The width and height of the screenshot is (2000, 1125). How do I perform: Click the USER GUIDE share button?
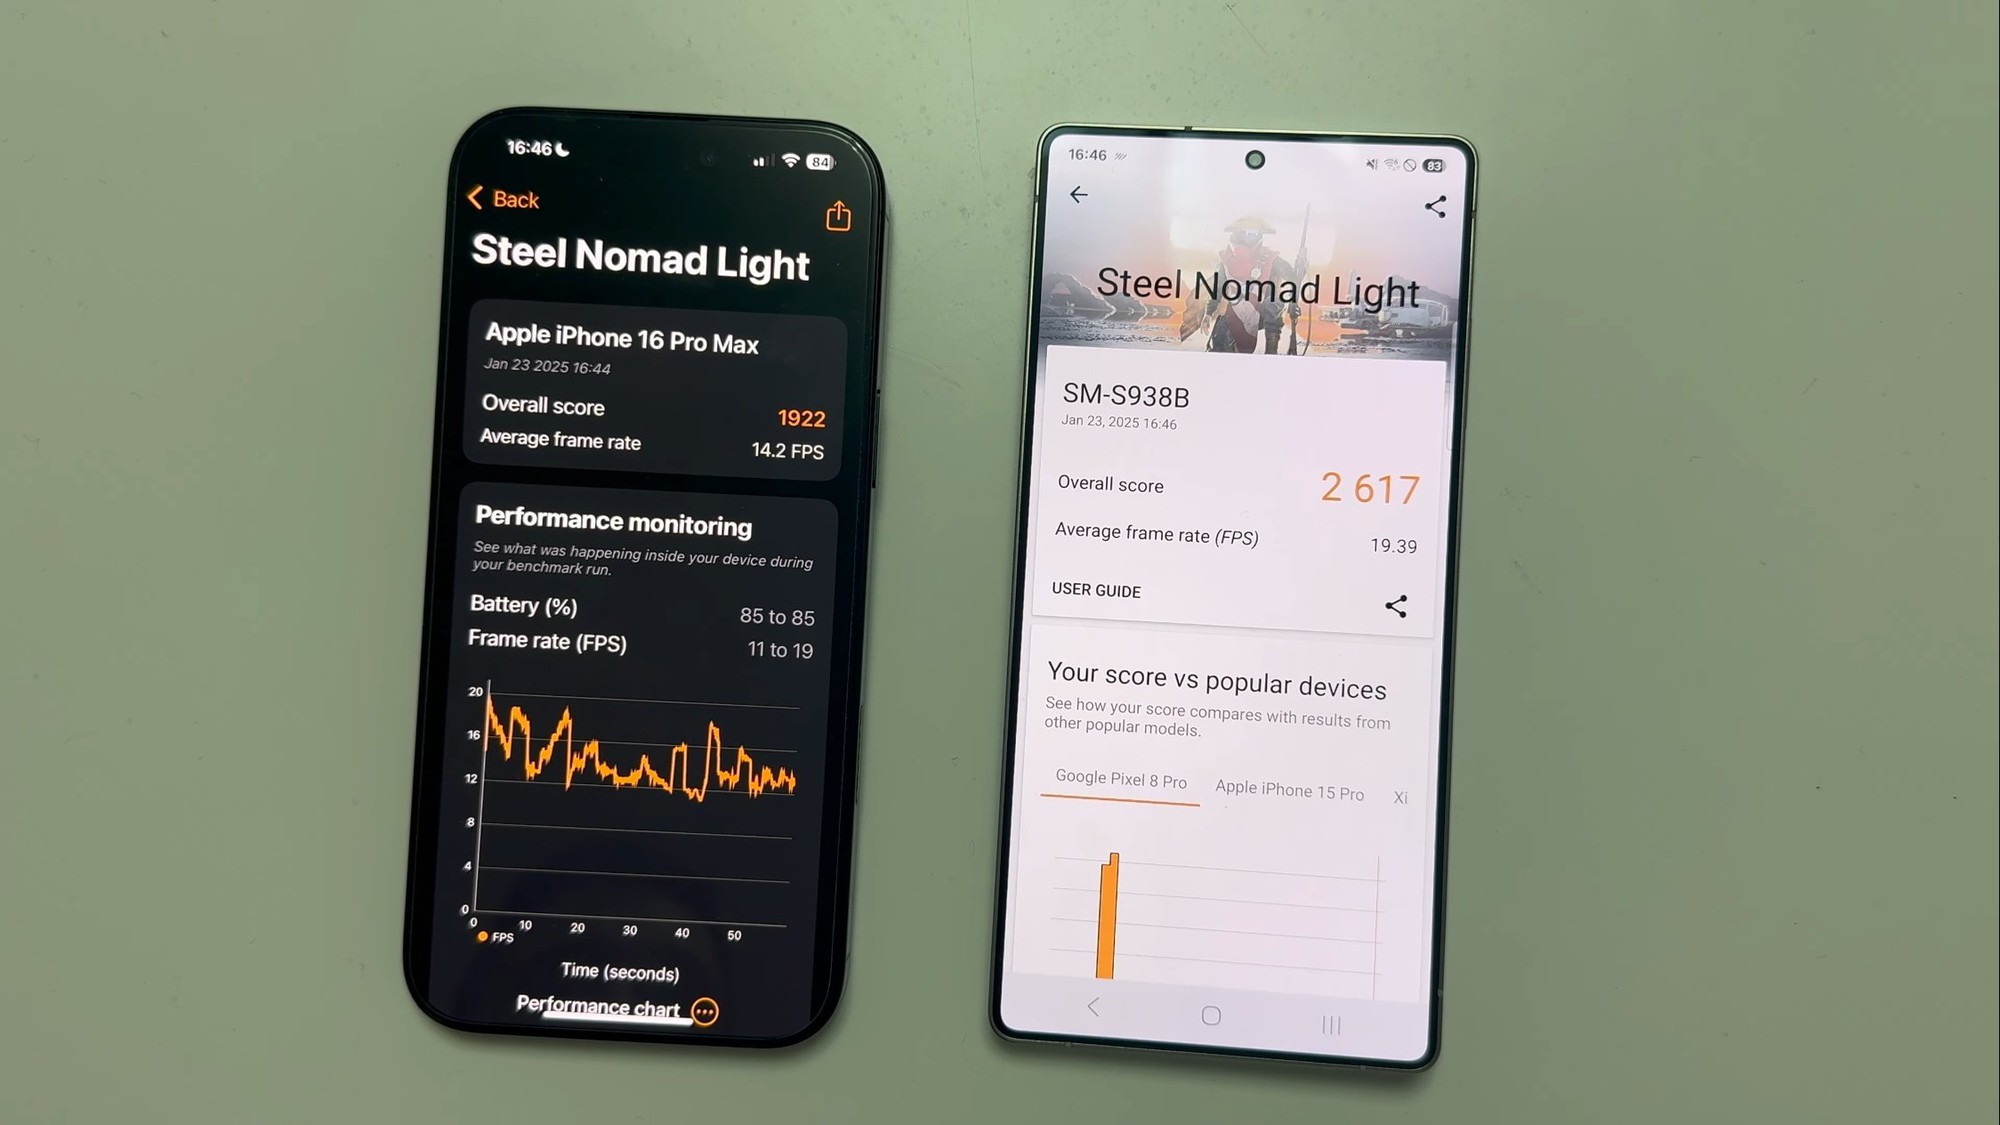pos(1401,604)
